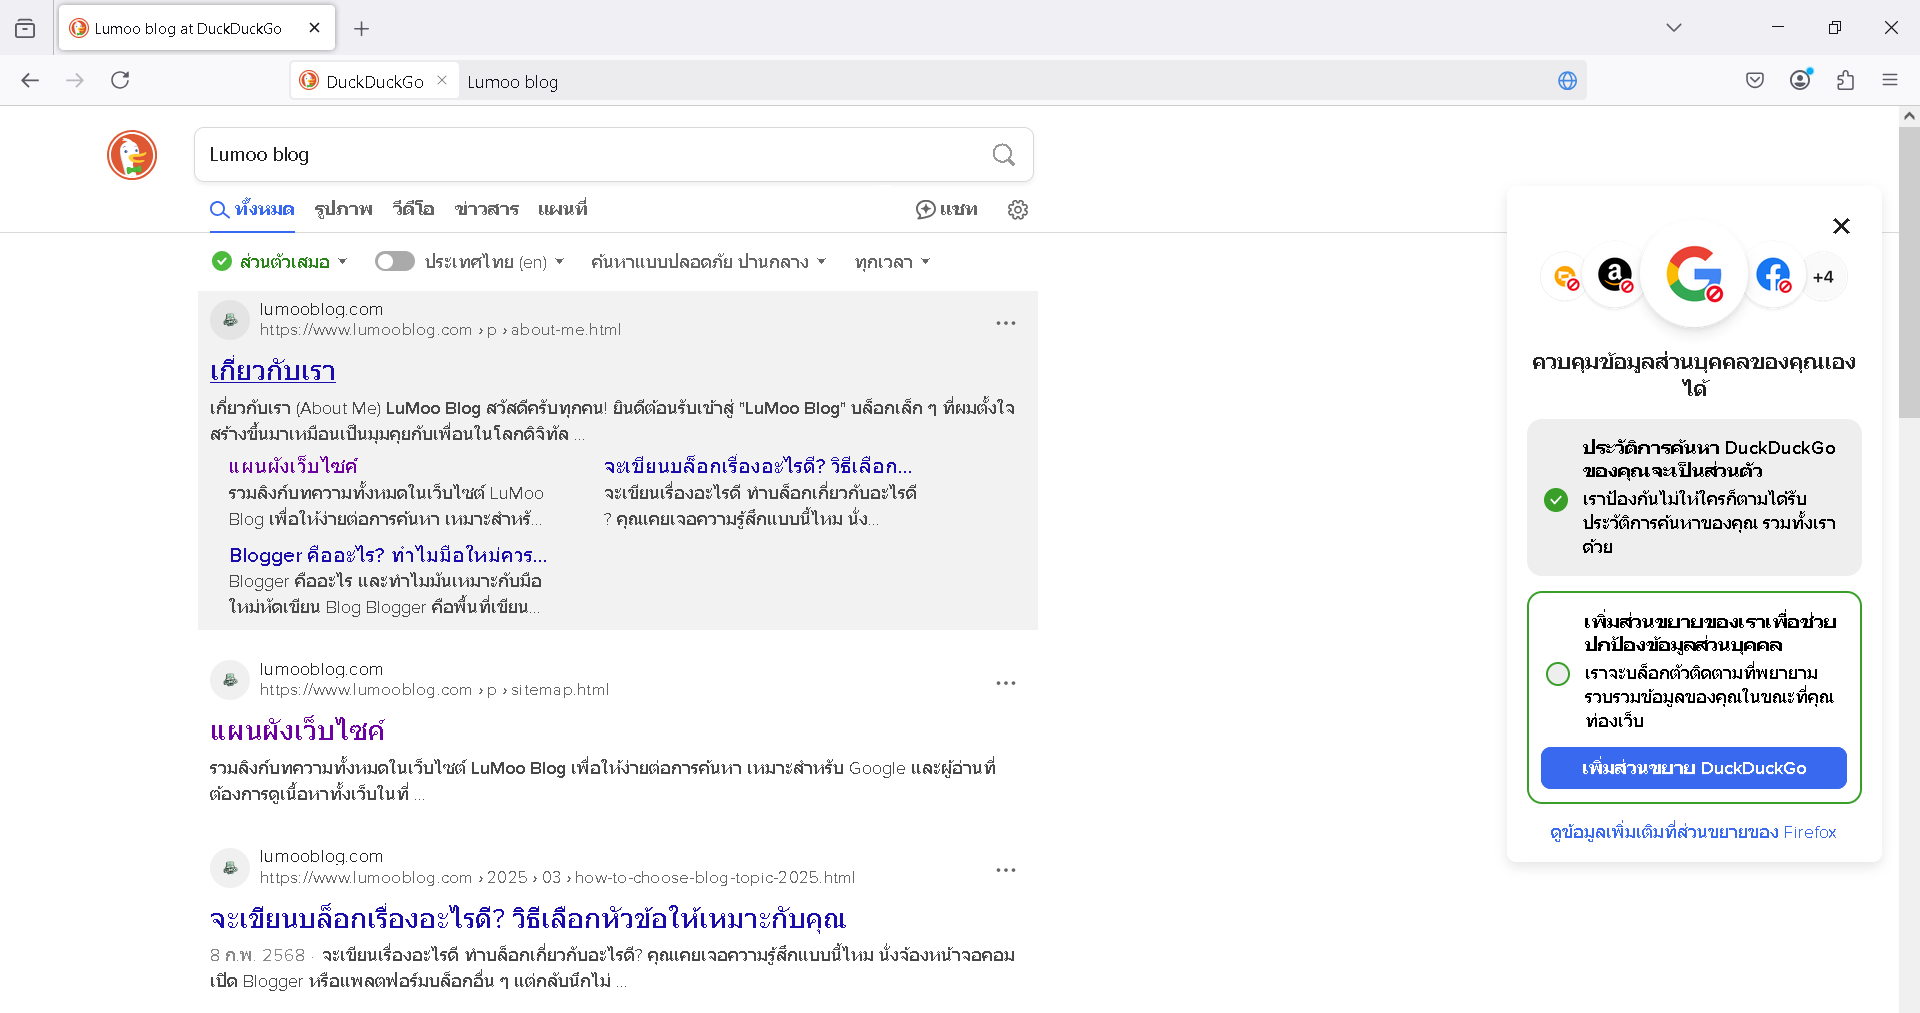Reload the page with refresh icon
Image resolution: width=1920 pixels, height=1013 pixels.
point(120,80)
